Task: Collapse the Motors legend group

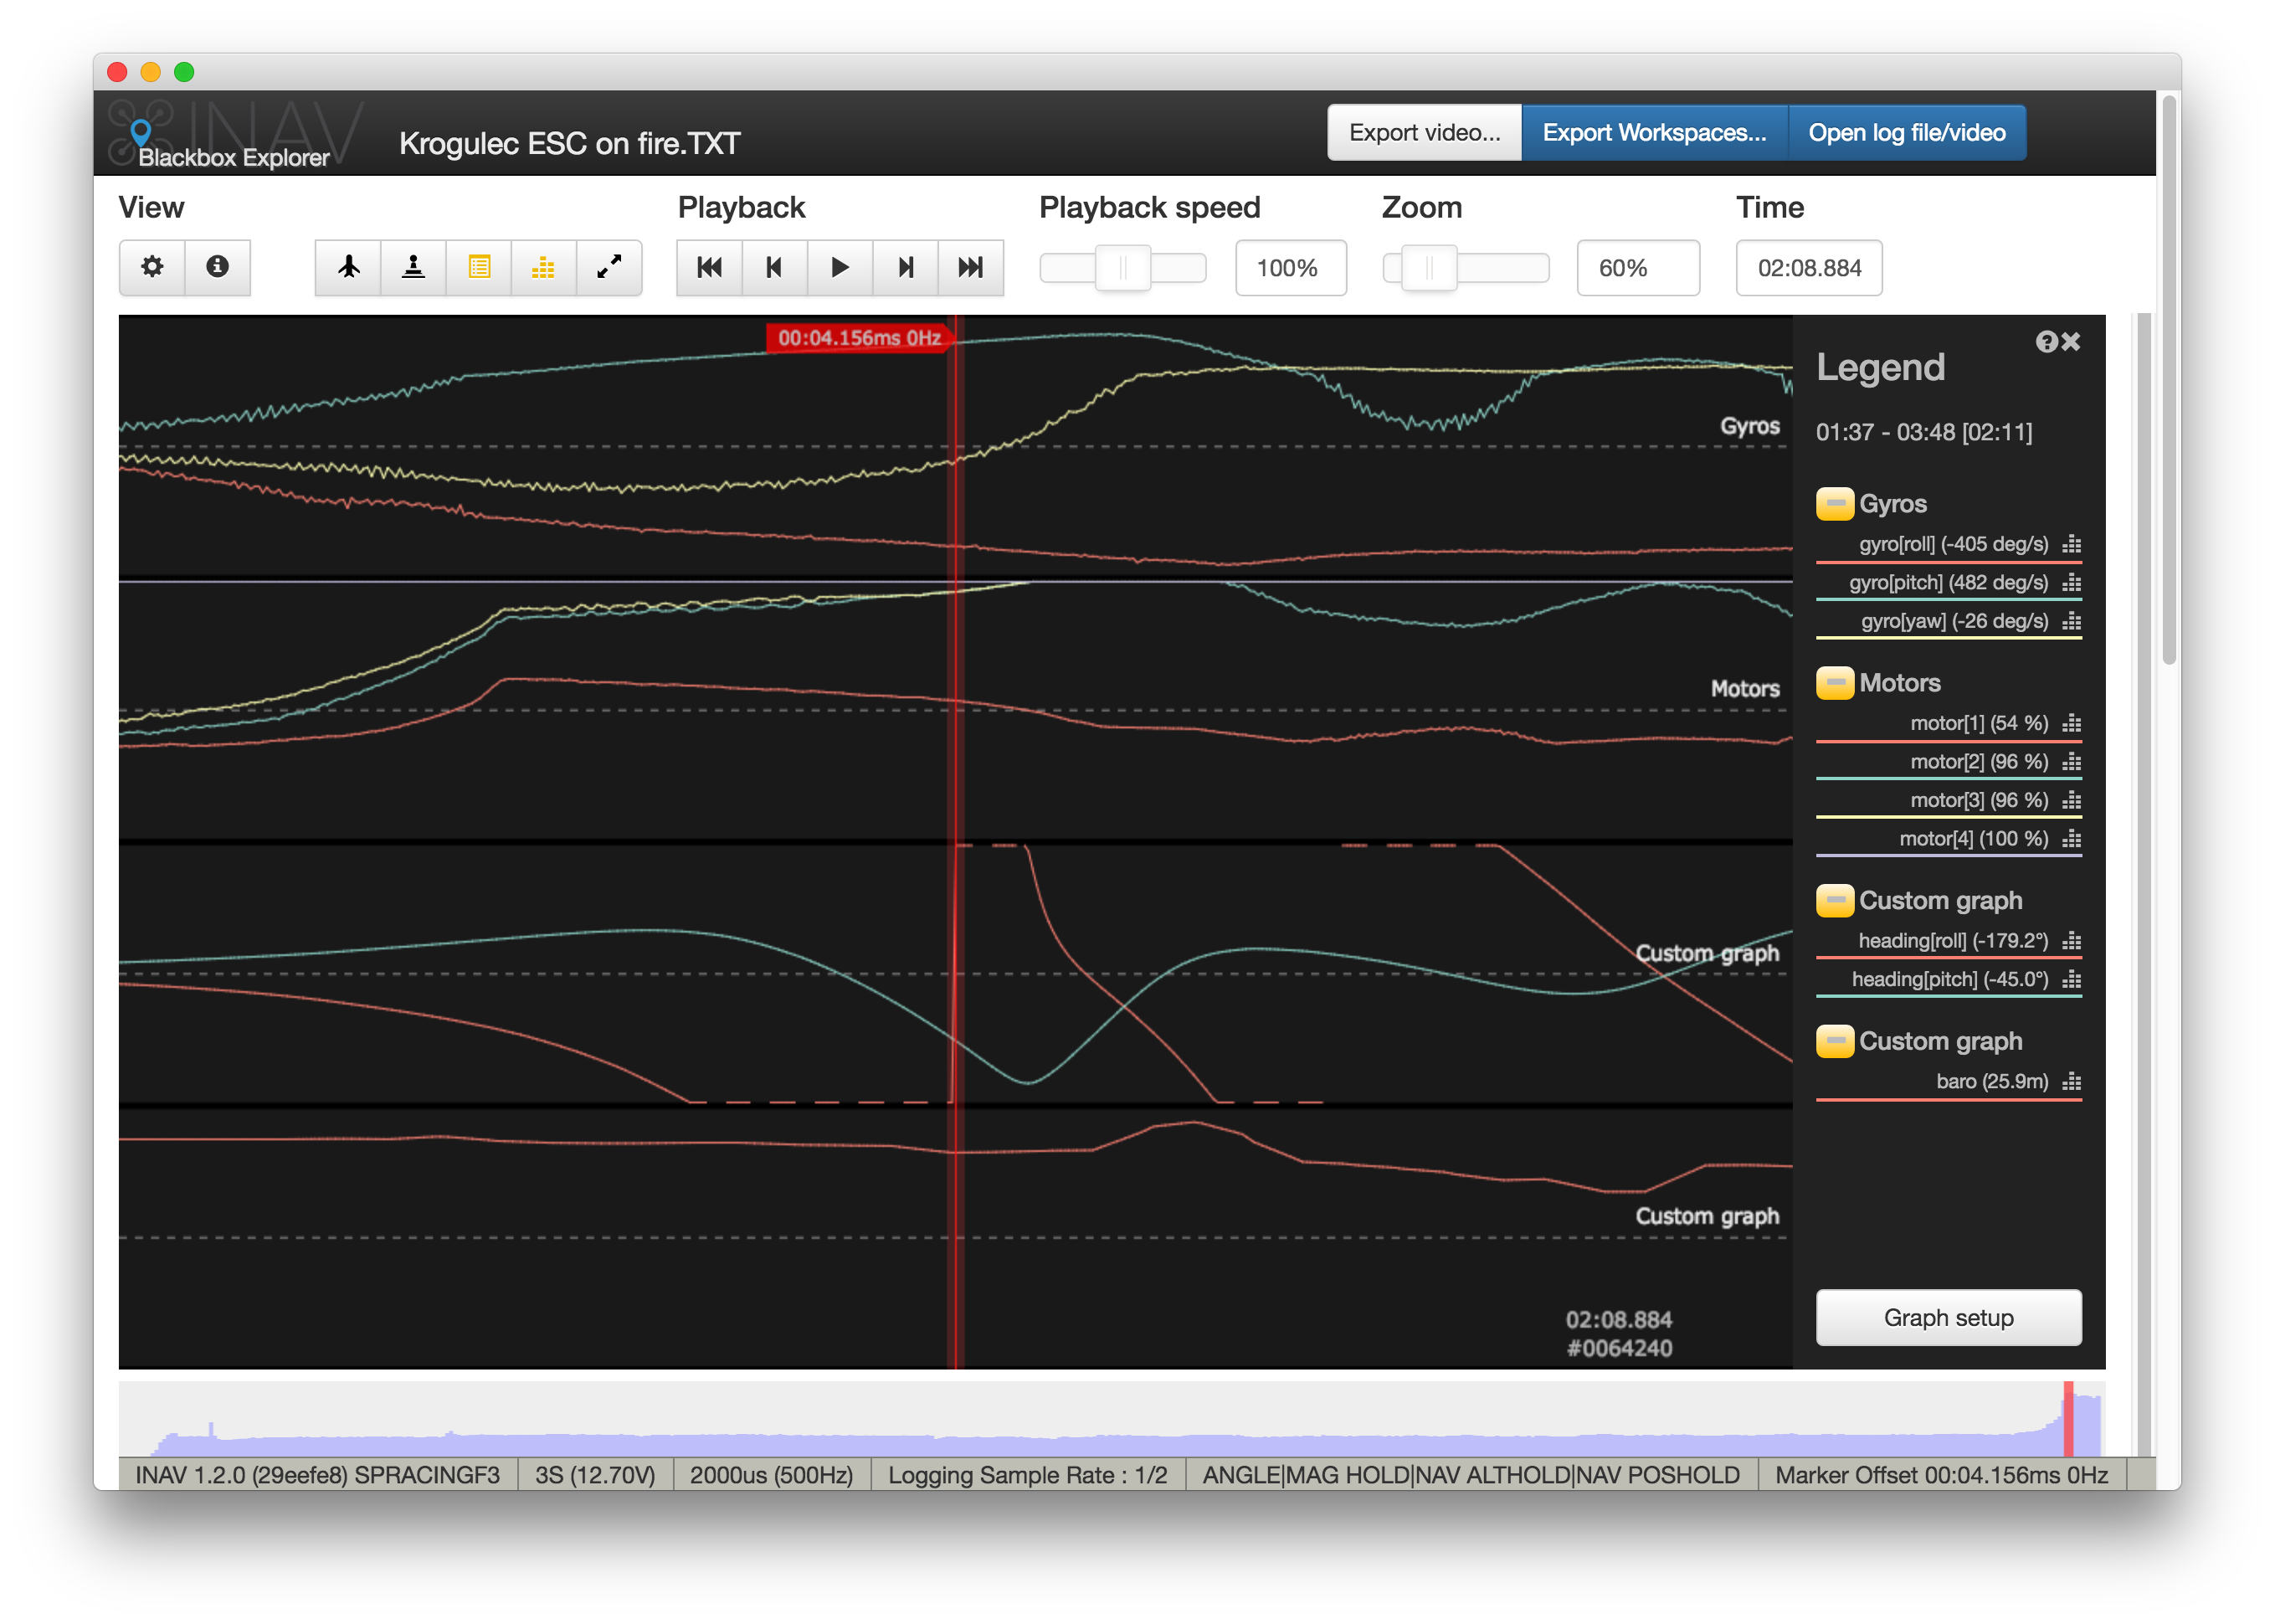Action: click(x=1834, y=683)
